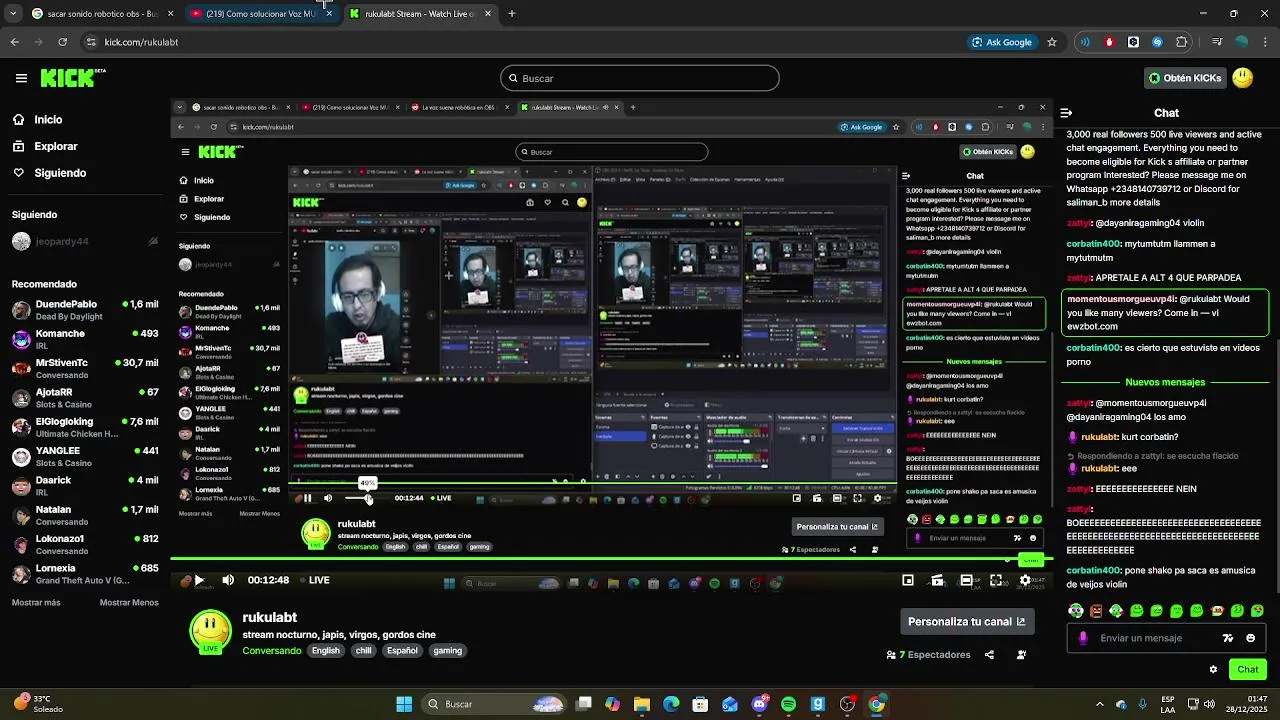The height and width of the screenshot is (720, 1280).
Task: Collapse the chat panel with the arrow icon
Action: coord(1066,113)
